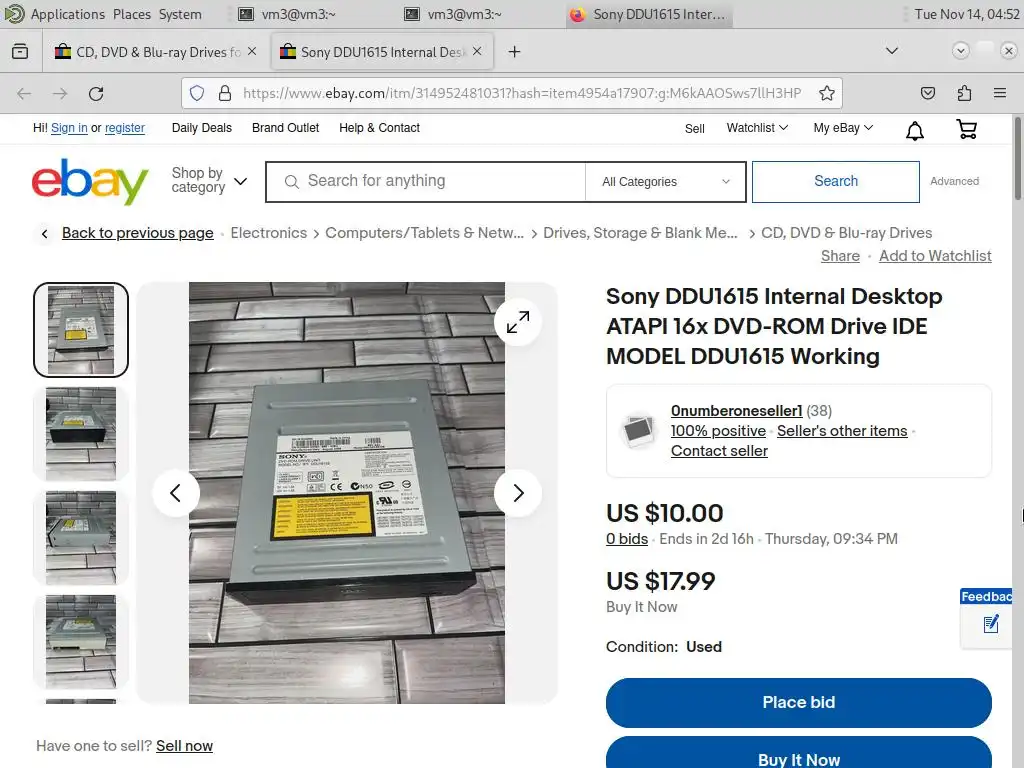
Task: Open the shopping cart icon
Action: pos(967,129)
